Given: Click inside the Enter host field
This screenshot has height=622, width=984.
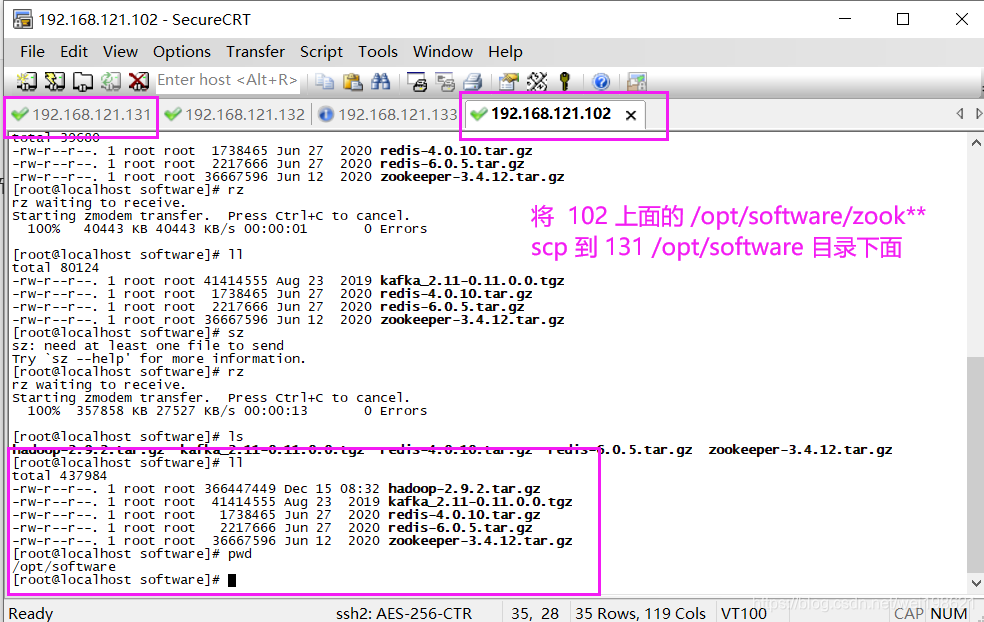Looking at the screenshot, I should (227, 80).
